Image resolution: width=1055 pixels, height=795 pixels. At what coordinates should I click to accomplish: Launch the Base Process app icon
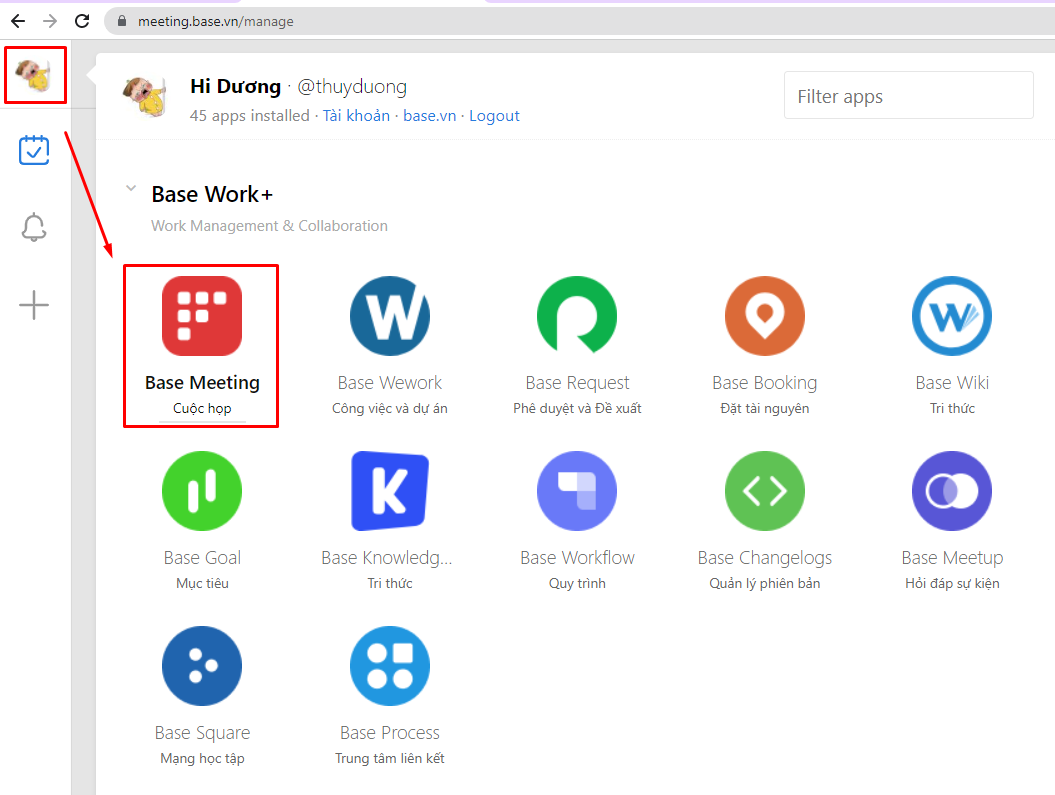[x=390, y=665]
